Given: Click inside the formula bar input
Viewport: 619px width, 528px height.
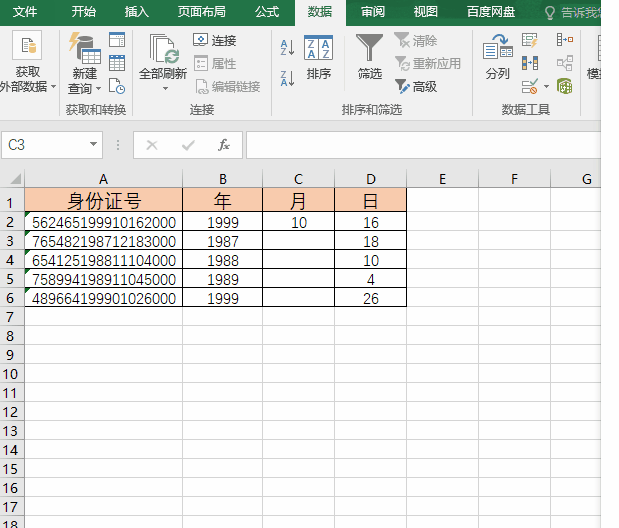Looking at the screenshot, I should click(x=423, y=145).
